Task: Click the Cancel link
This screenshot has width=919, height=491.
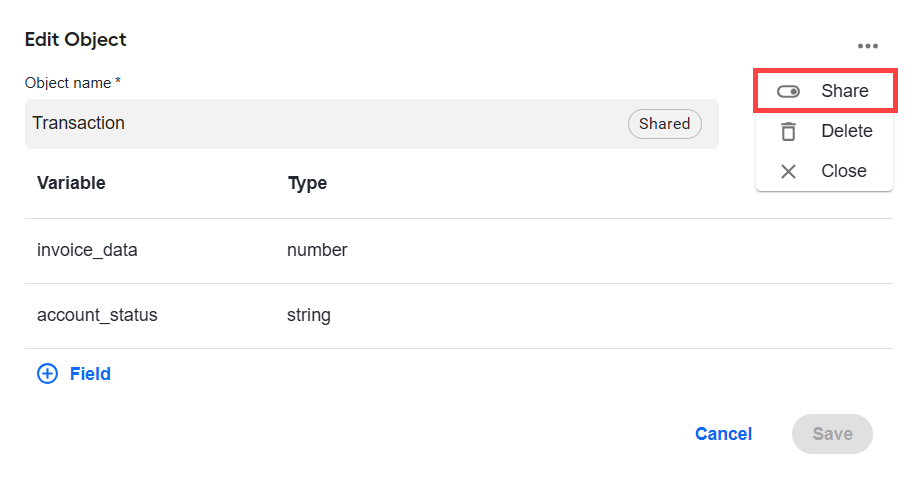Action: (723, 434)
